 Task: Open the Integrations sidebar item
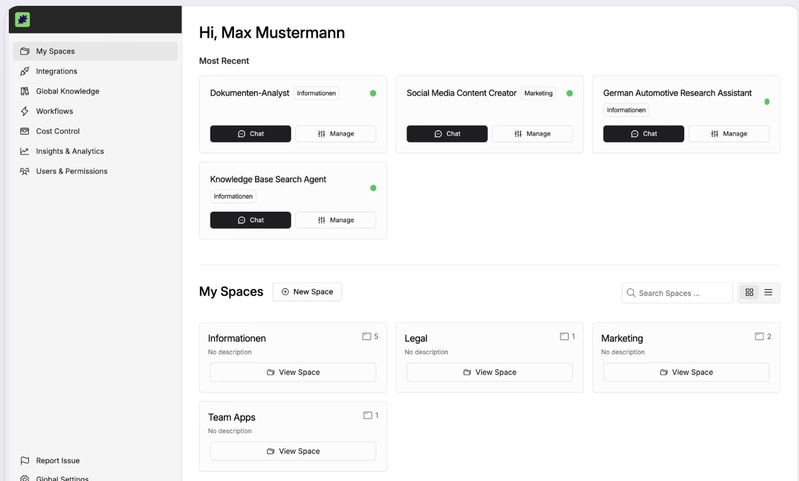coord(56,71)
